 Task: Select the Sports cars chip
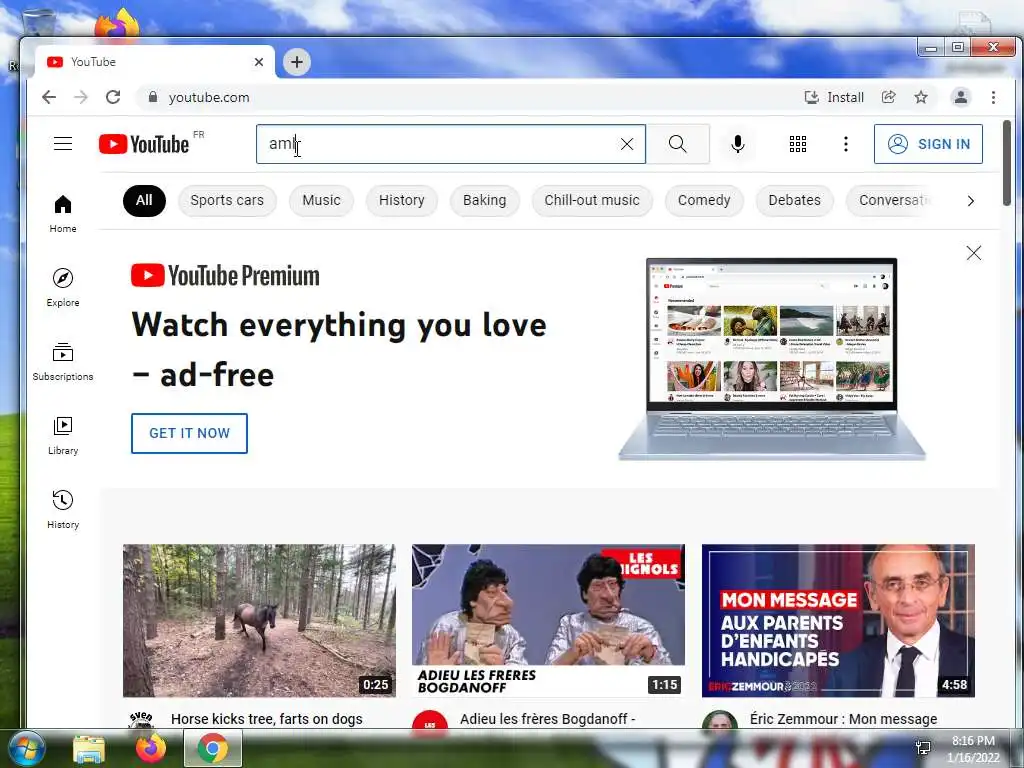pyautogui.click(x=227, y=200)
